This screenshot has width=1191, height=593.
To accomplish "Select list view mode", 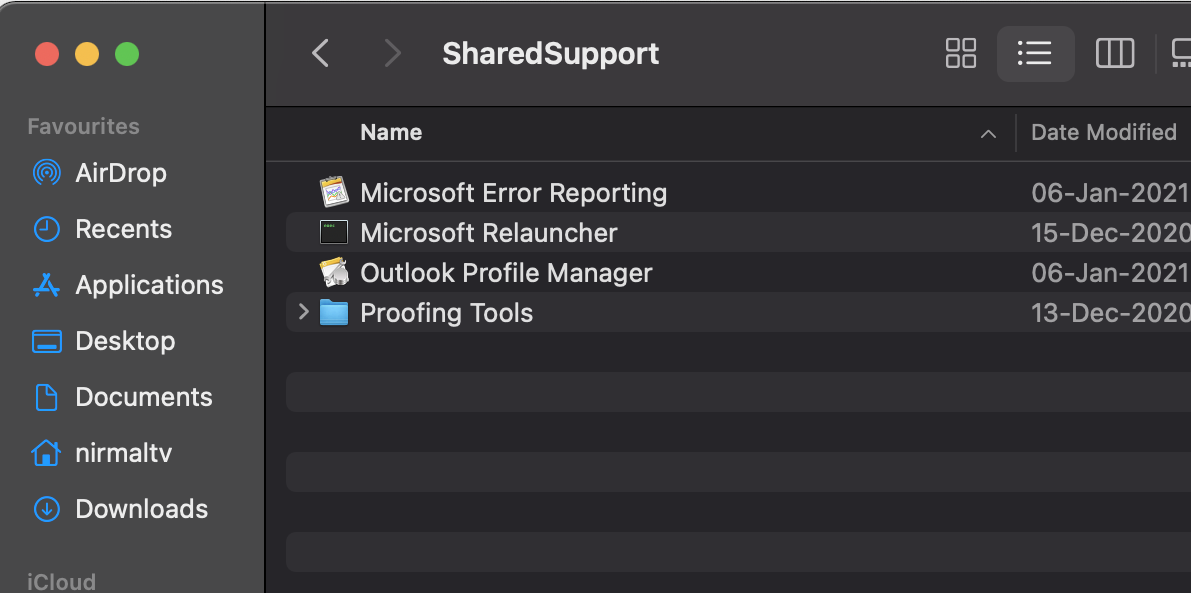I will pos(1035,53).
